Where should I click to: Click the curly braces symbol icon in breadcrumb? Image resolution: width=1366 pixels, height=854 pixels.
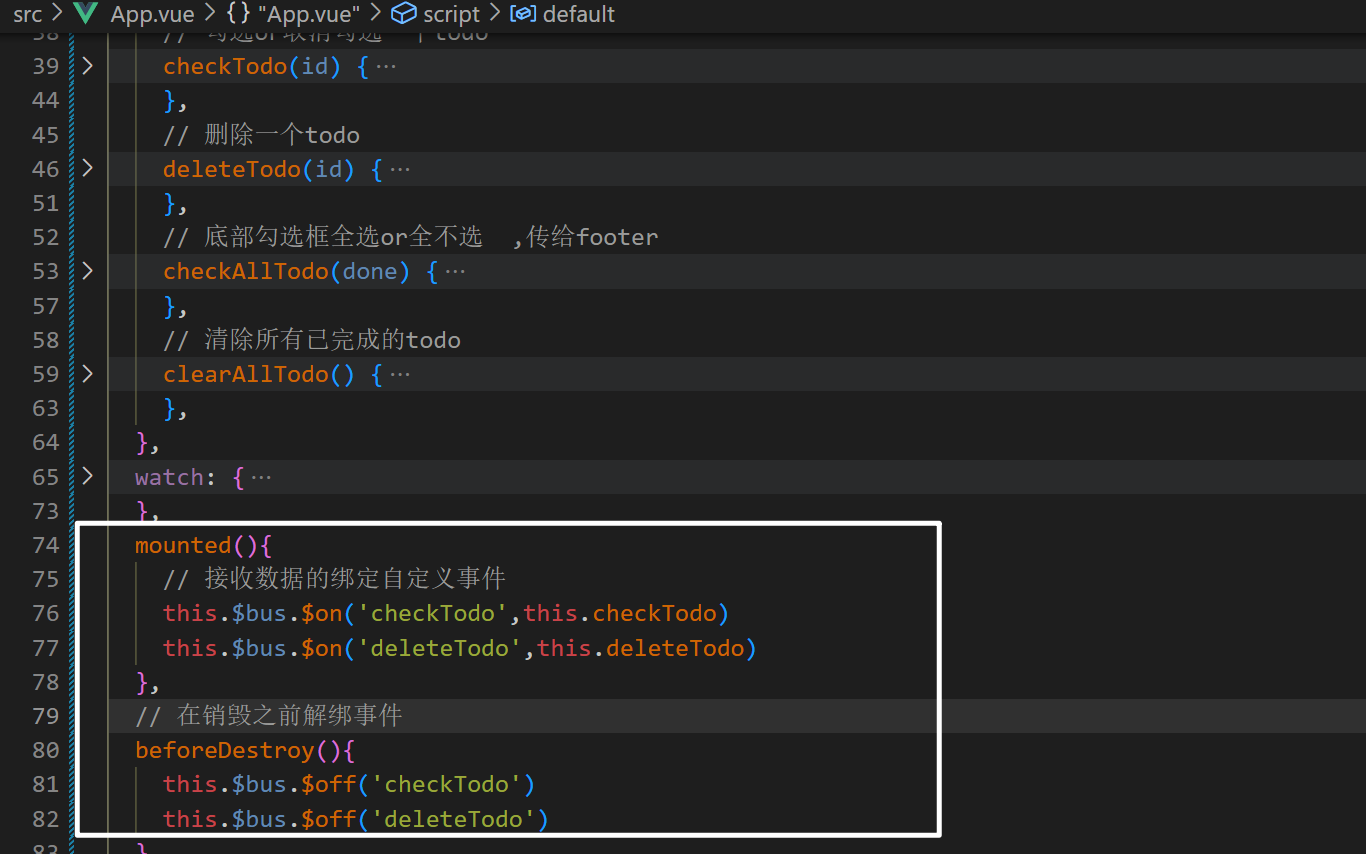coord(239,15)
